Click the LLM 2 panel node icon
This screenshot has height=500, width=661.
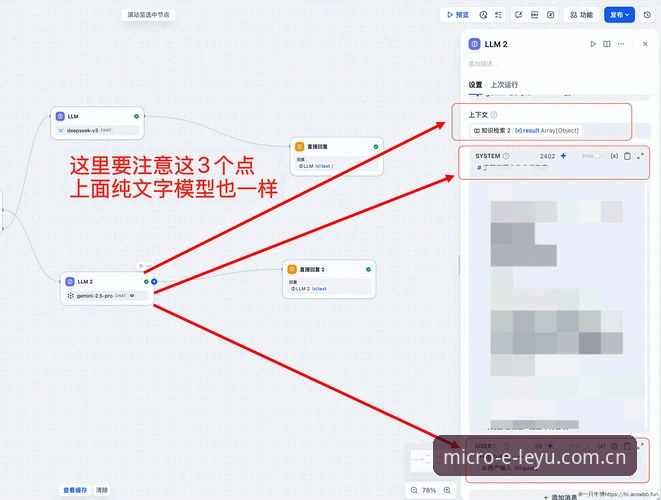[474, 44]
